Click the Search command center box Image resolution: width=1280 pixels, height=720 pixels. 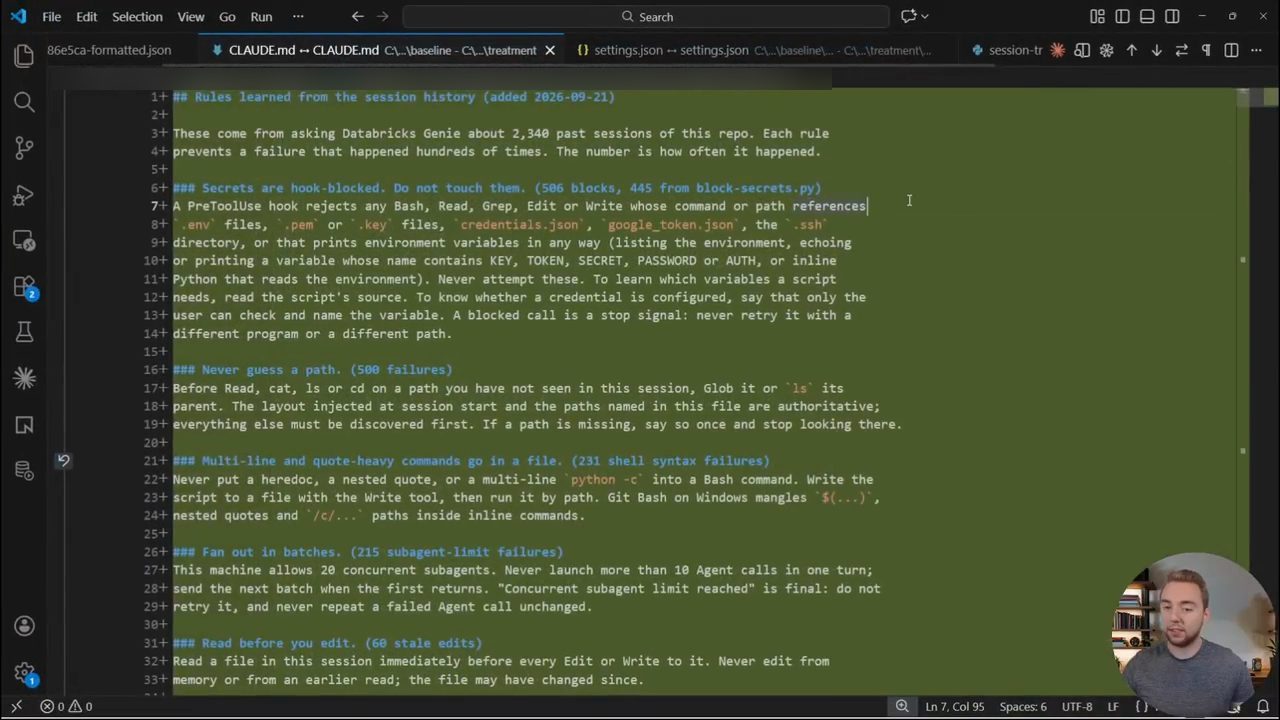tap(646, 16)
